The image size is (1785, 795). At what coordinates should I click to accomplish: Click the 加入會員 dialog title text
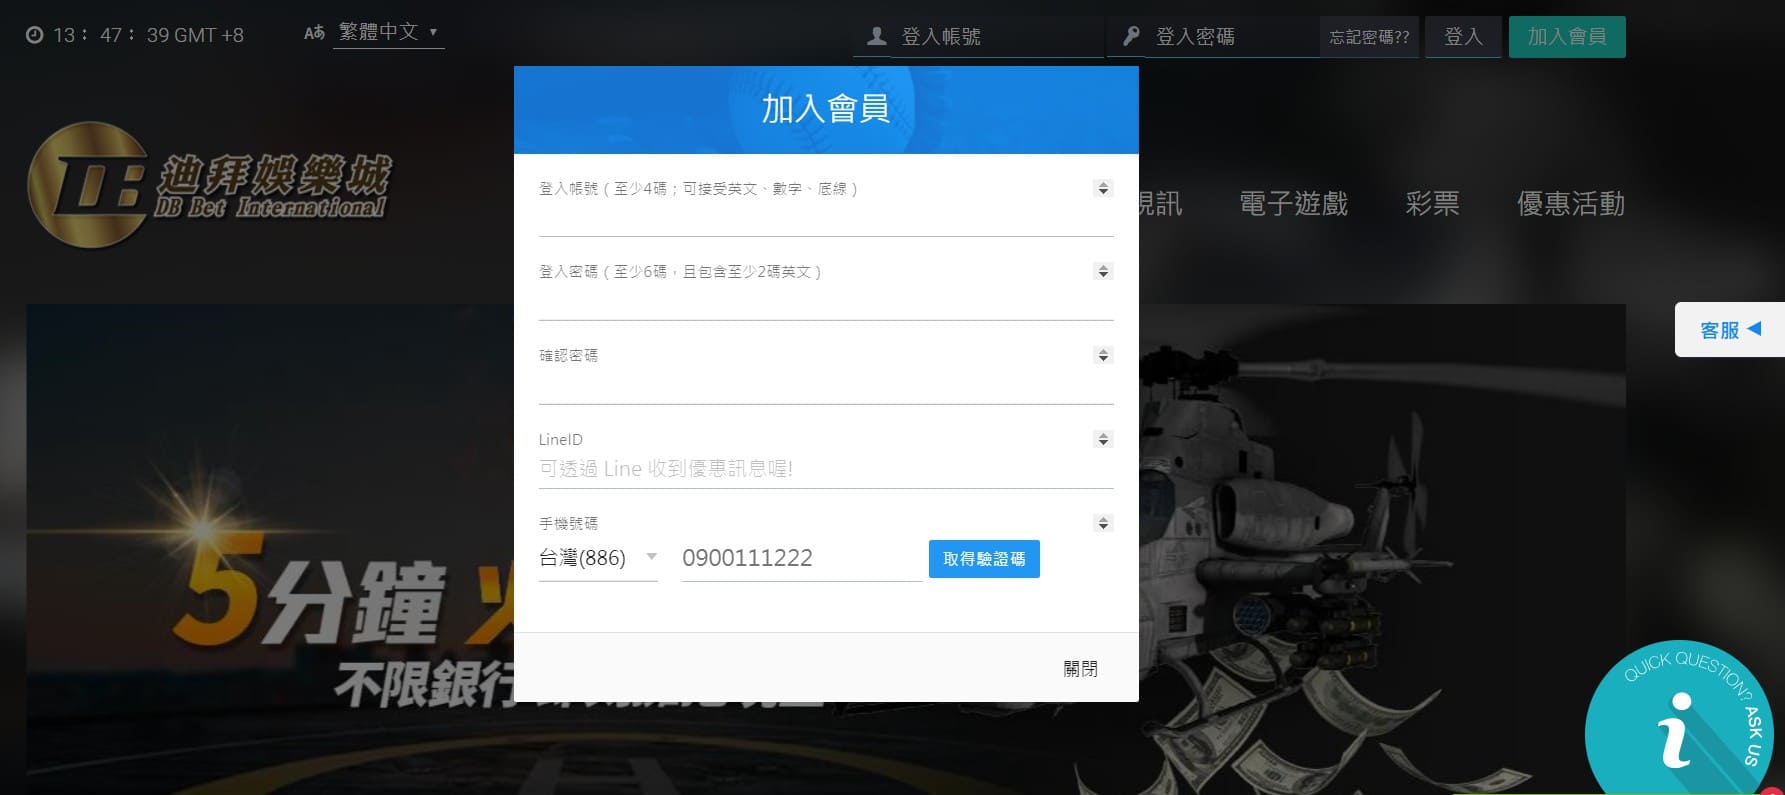826,109
